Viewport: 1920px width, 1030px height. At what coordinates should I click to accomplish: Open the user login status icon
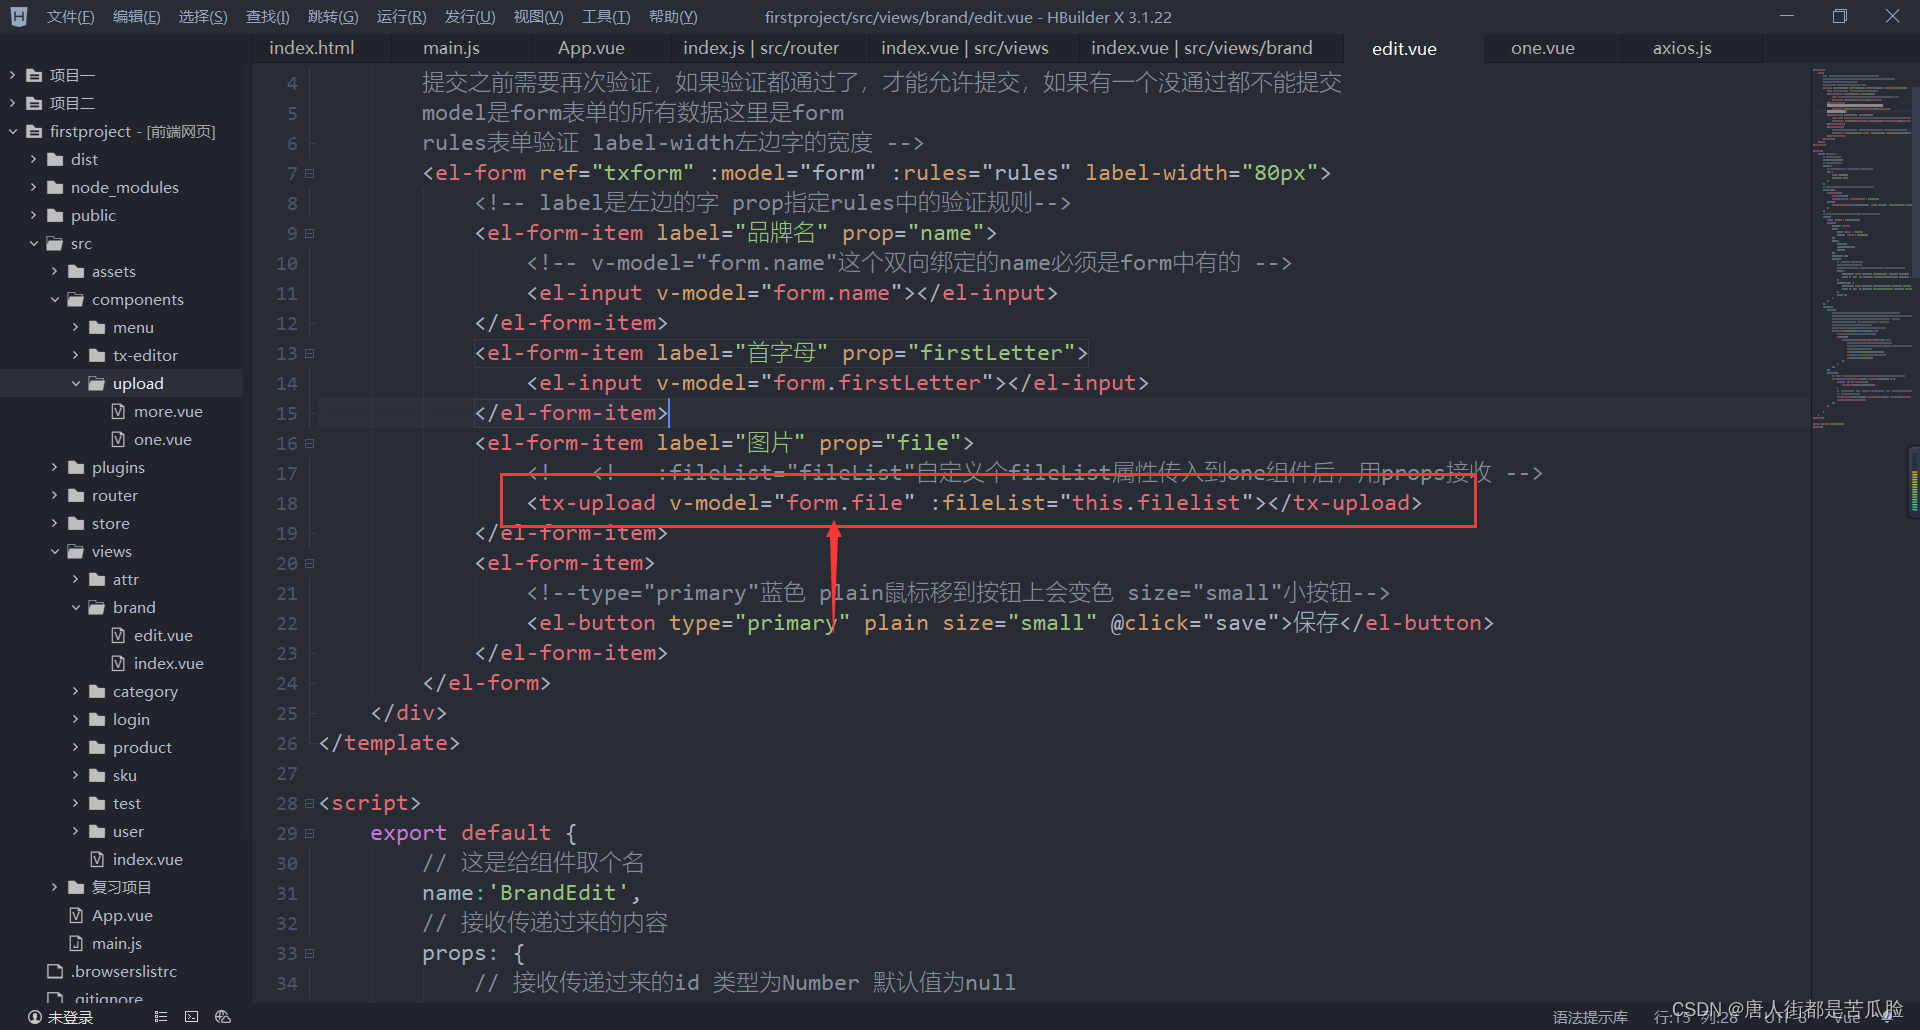[x=35, y=1017]
